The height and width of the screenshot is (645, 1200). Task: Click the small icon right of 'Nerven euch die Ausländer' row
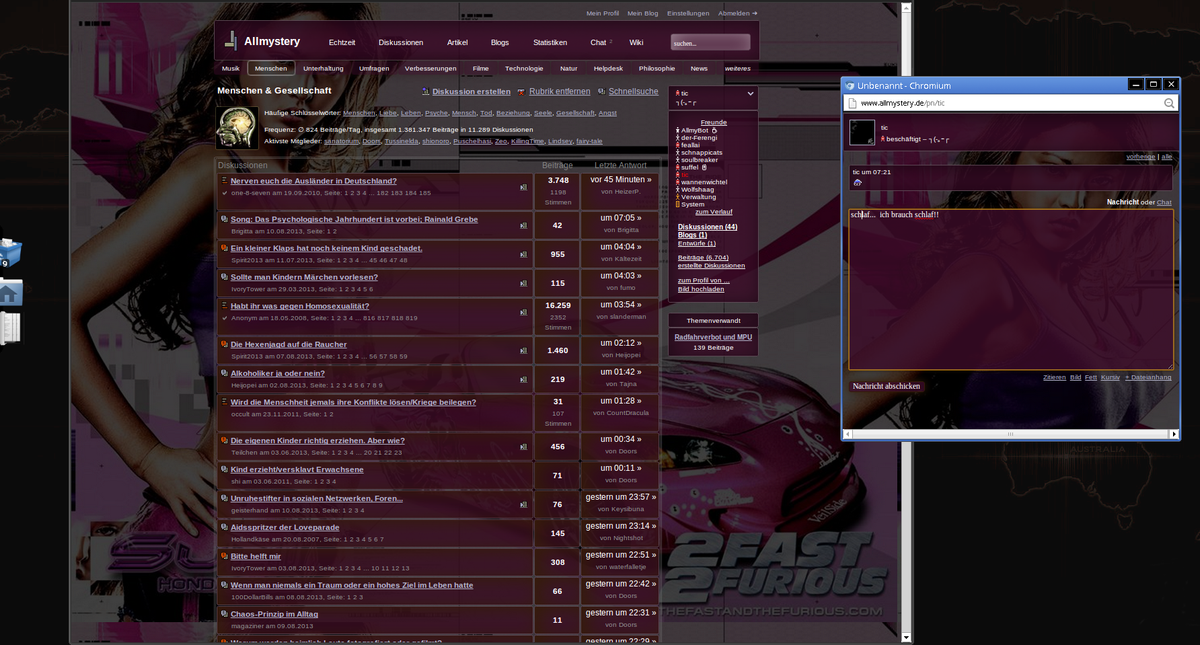tap(523, 186)
